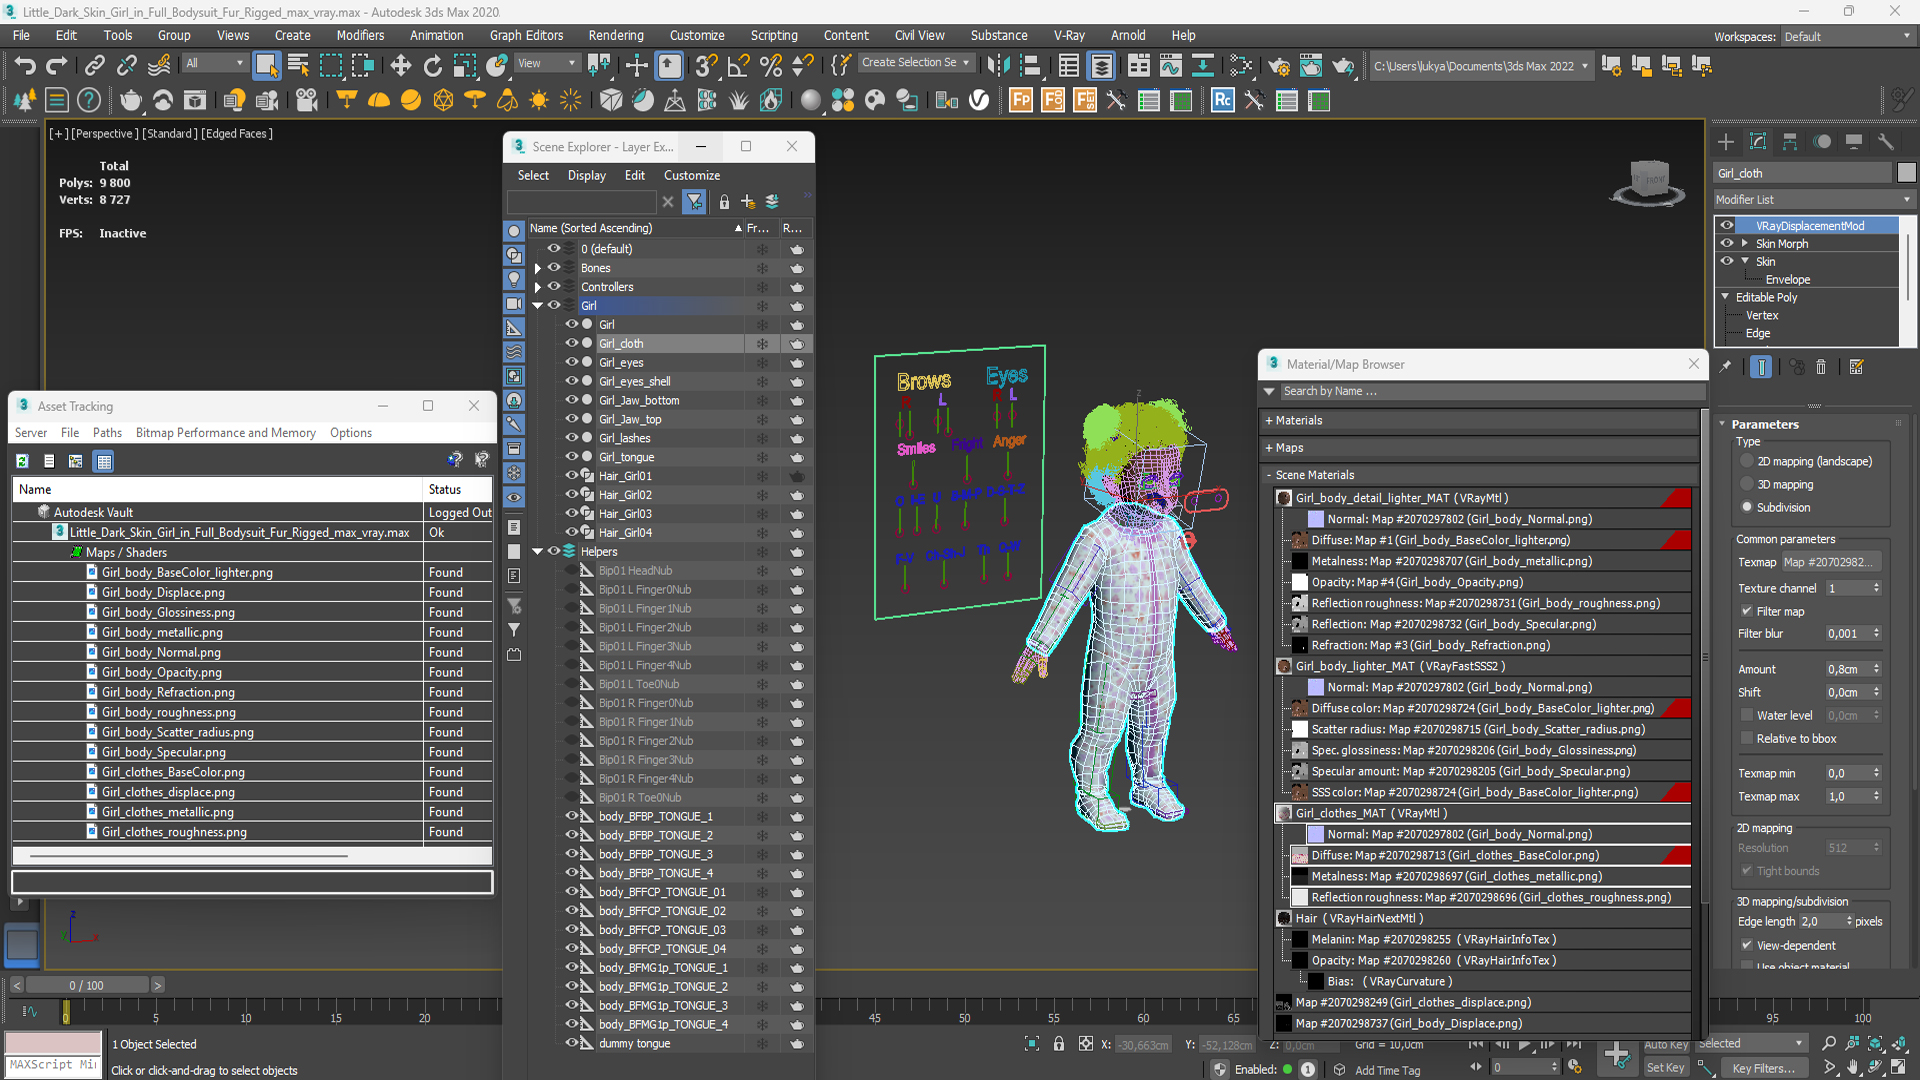
Task: Open the Utilities wrench panel tab
Action: (1886, 142)
